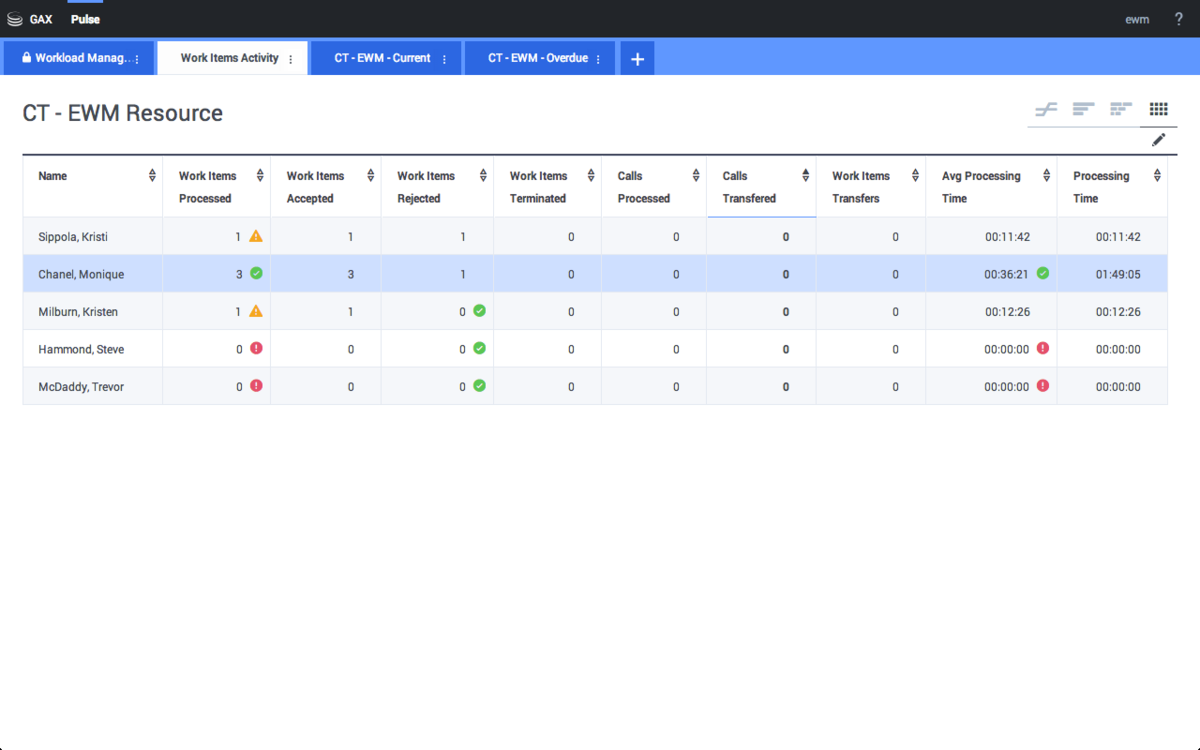Add a new dashboard tab with plus
This screenshot has width=1200, height=750.
(637, 59)
